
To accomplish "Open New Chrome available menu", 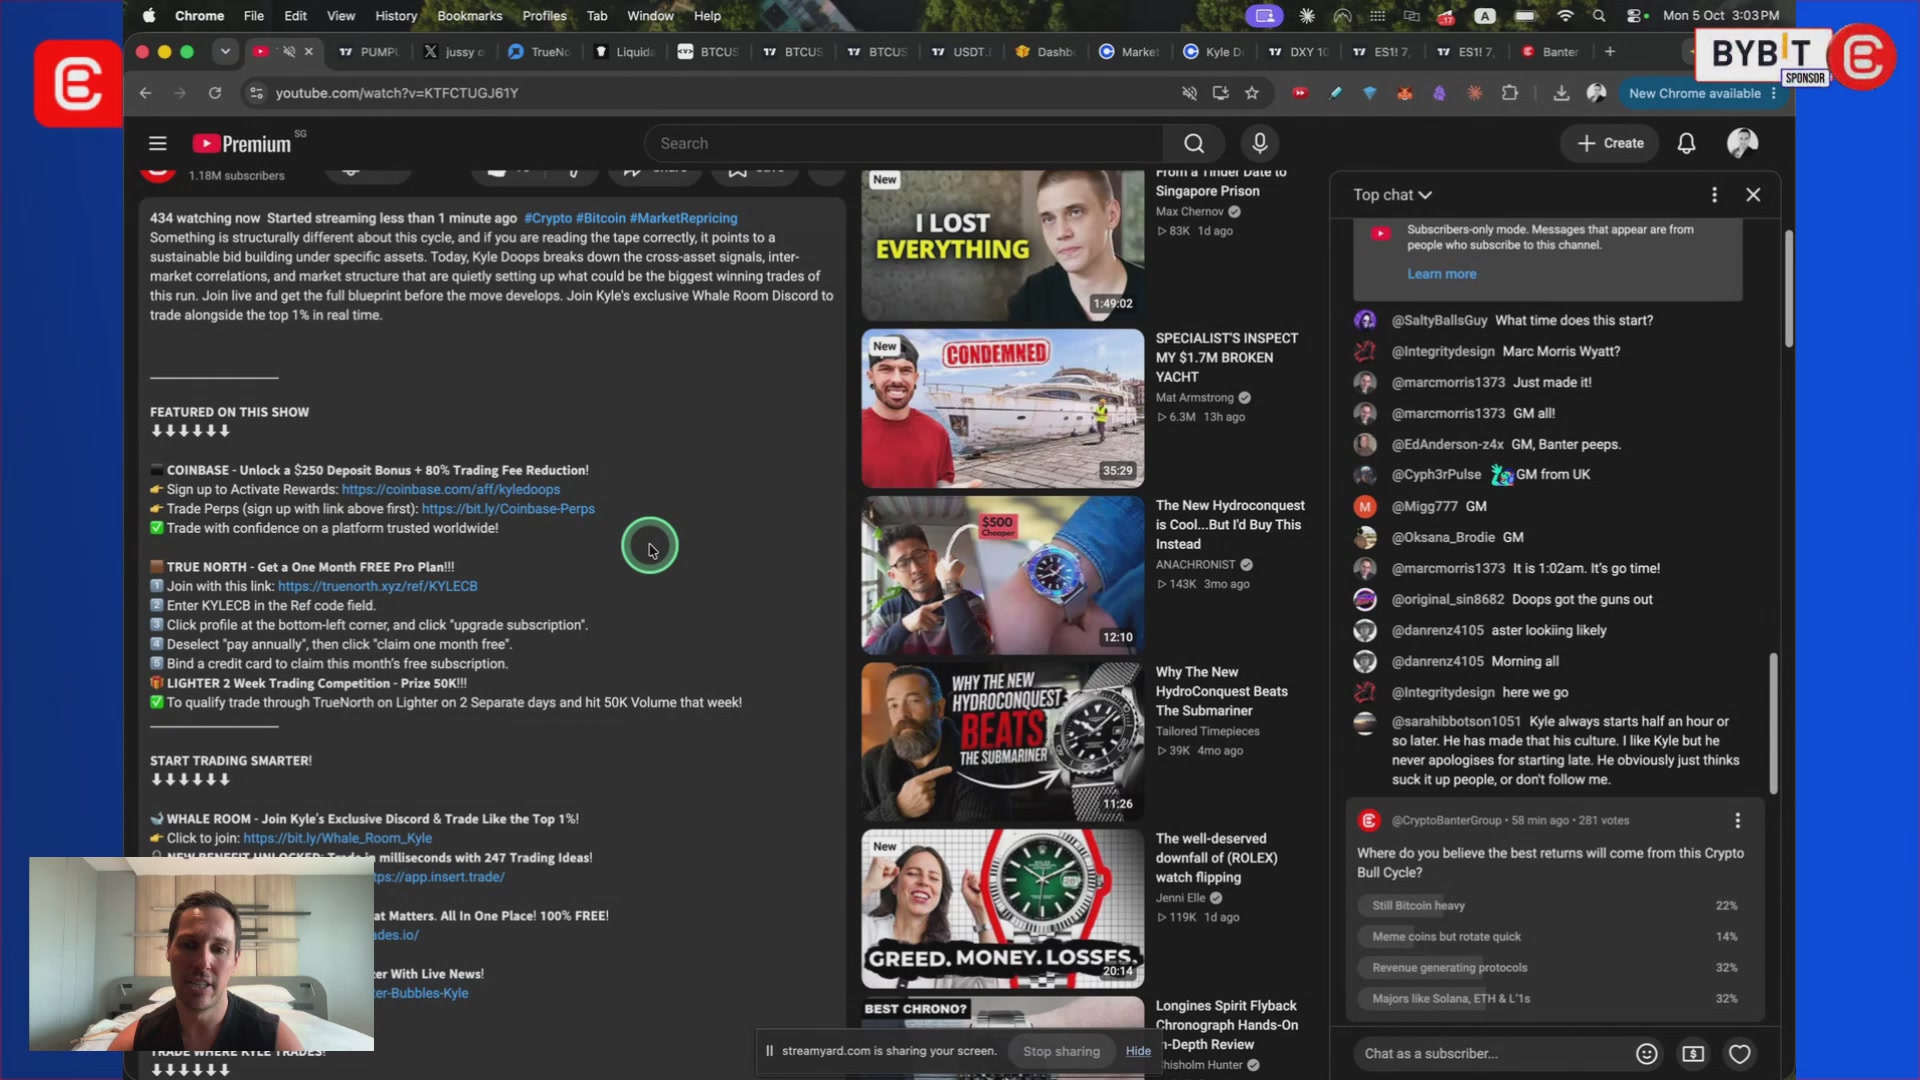I will 1702,93.
